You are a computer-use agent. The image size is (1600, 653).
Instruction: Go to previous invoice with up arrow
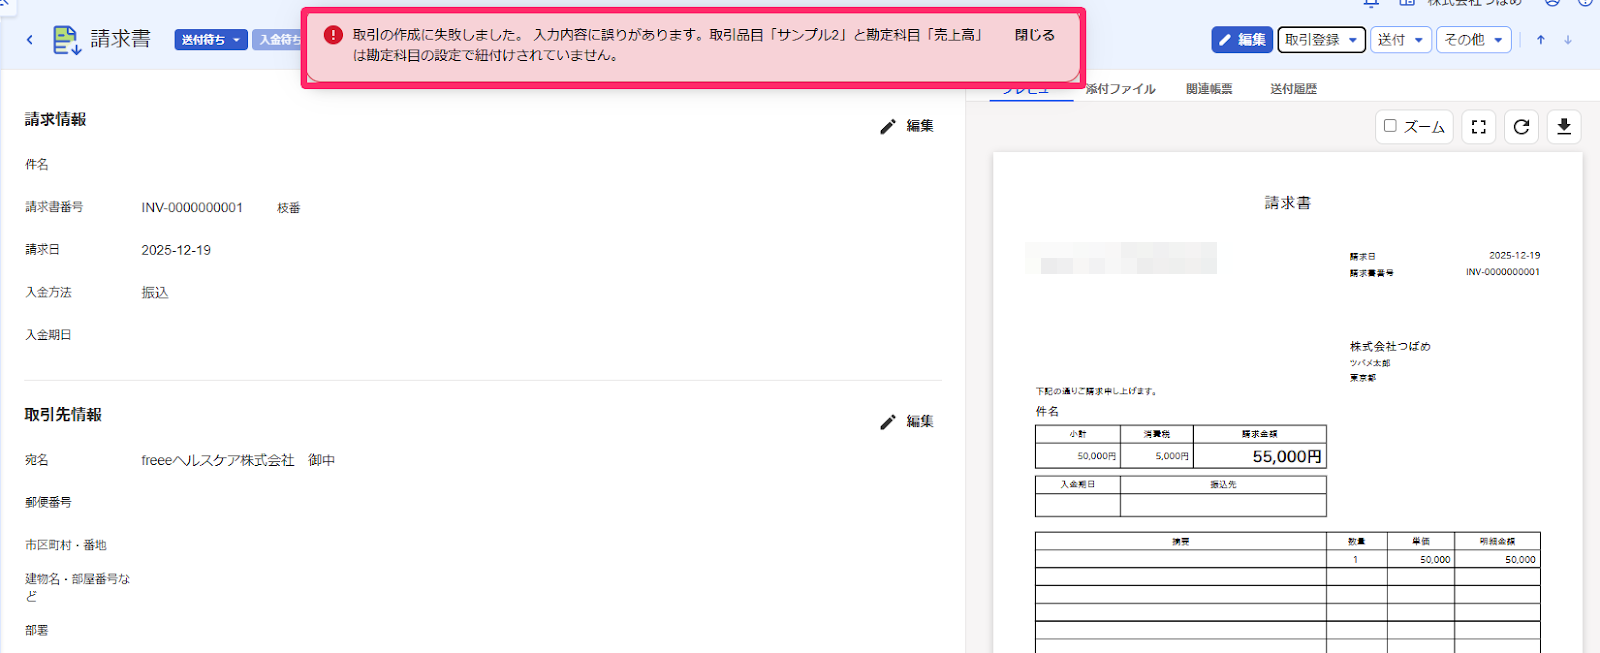(1541, 40)
